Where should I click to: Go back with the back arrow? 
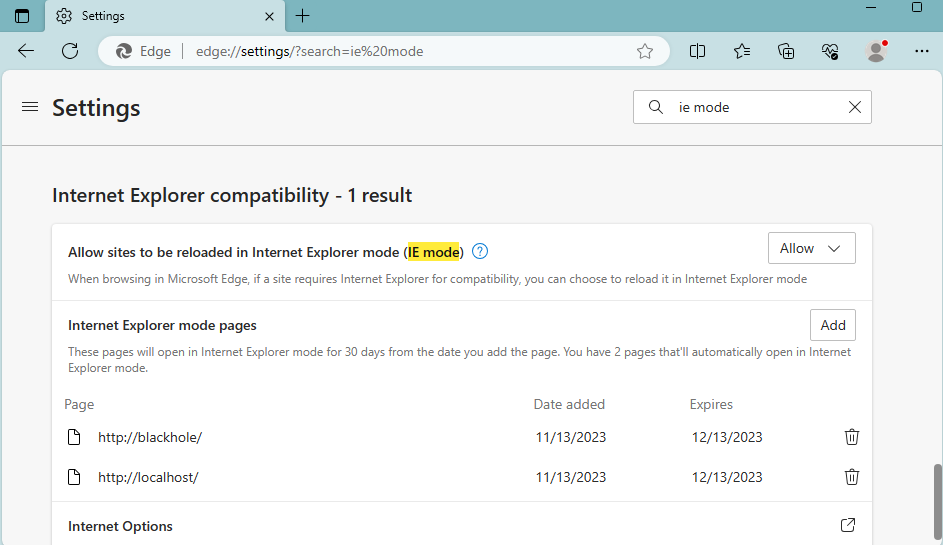point(26,51)
